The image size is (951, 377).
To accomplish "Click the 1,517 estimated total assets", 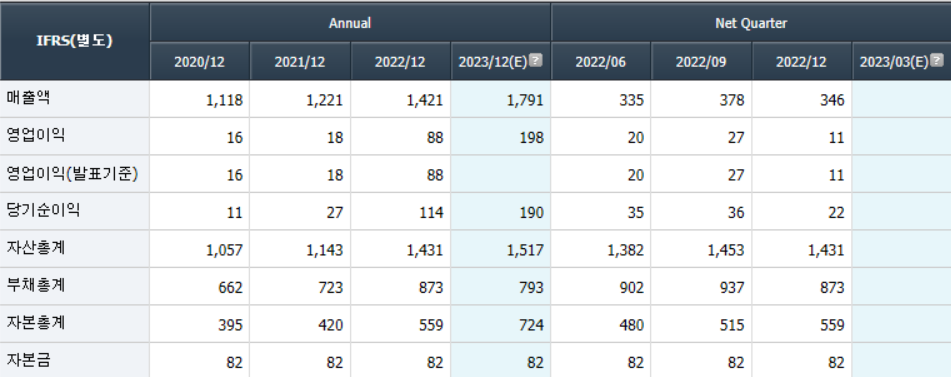I will [525, 251].
